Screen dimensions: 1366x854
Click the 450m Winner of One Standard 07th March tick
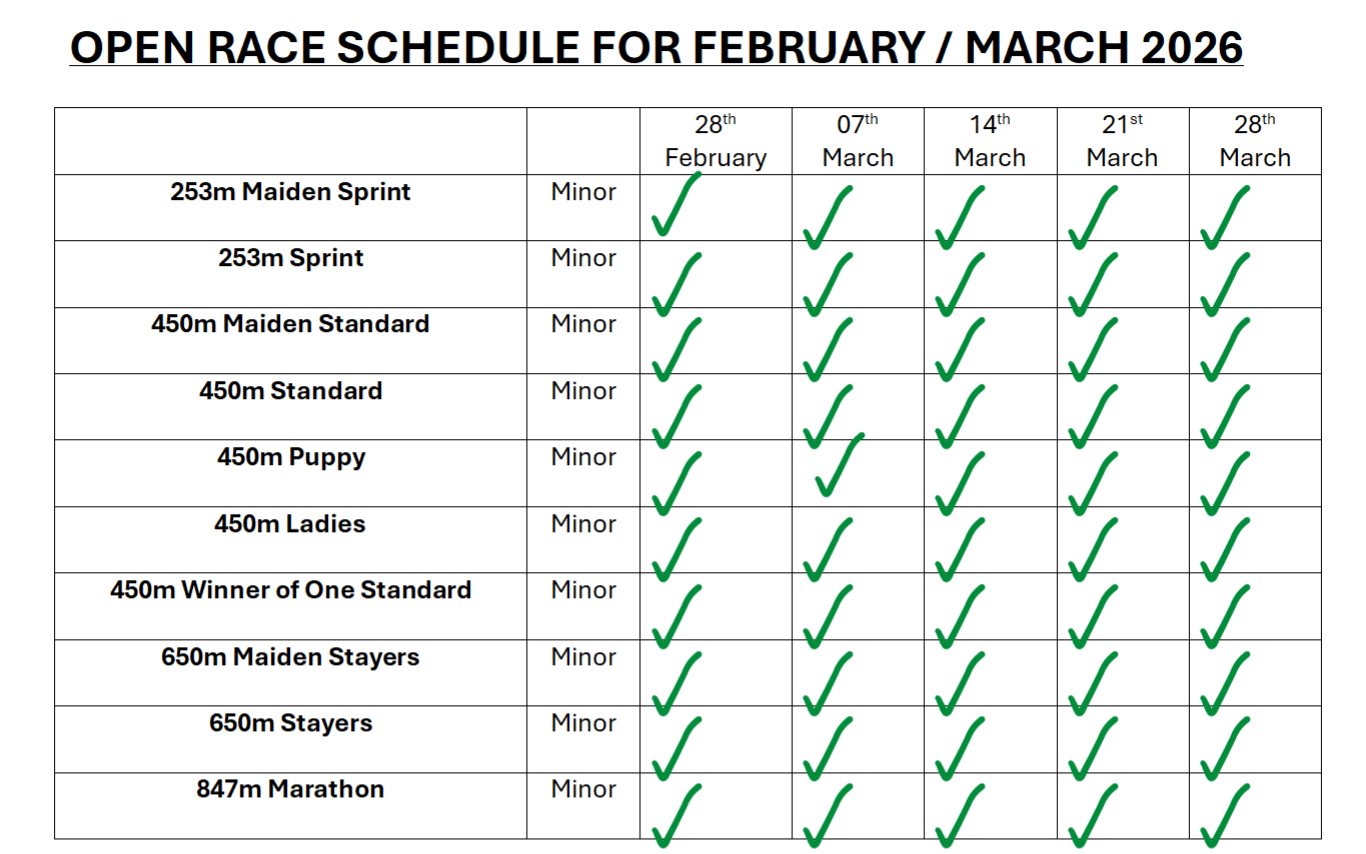(x=827, y=616)
